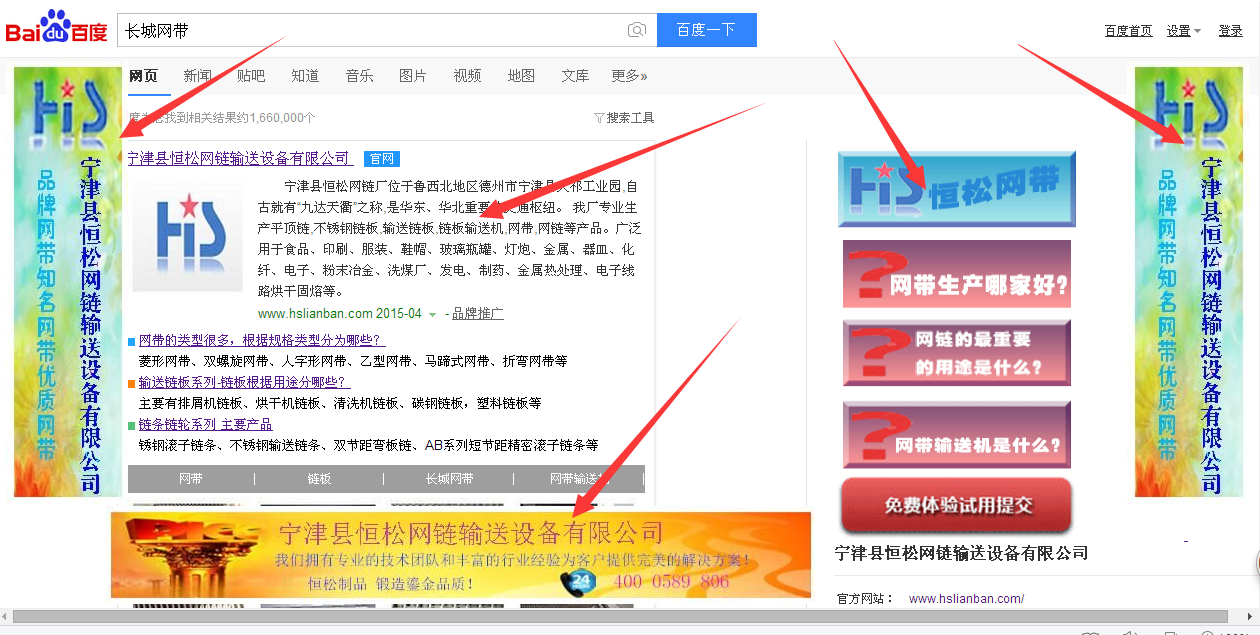Open image search via the camera icon

click(636, 30)
